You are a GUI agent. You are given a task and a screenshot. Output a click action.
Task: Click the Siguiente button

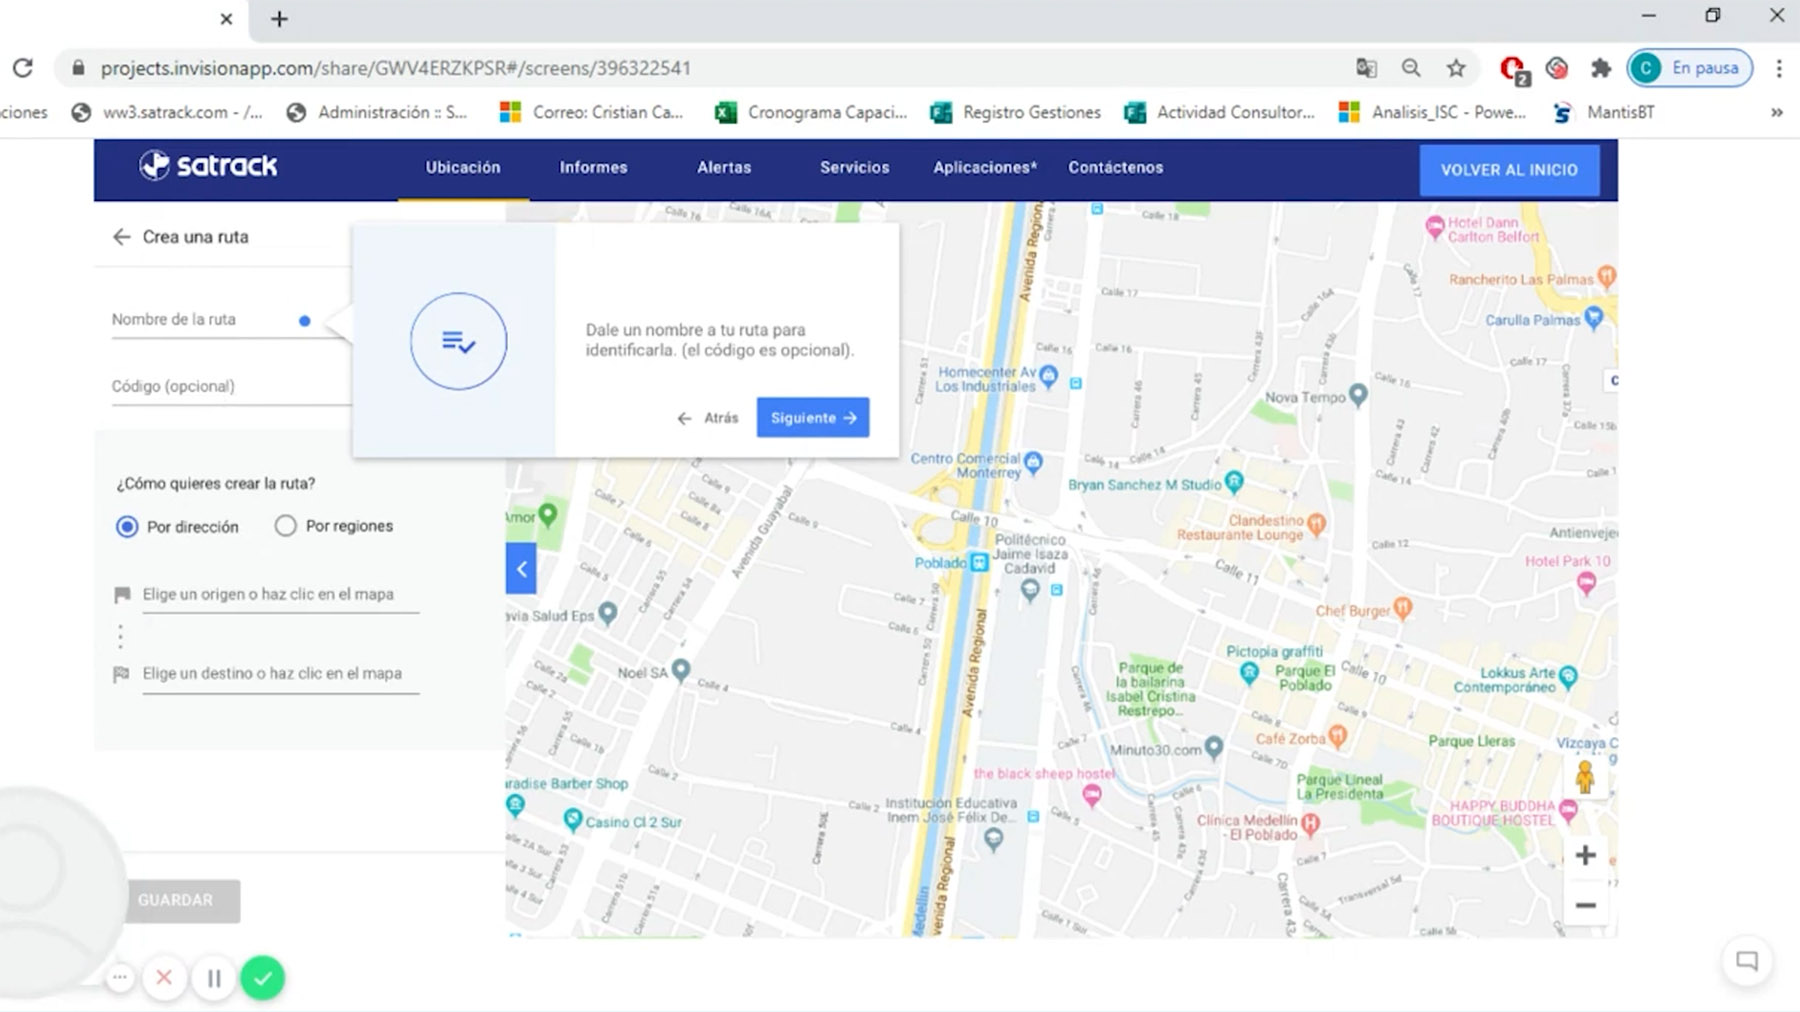pyautogui.click(x=813, y=418)
